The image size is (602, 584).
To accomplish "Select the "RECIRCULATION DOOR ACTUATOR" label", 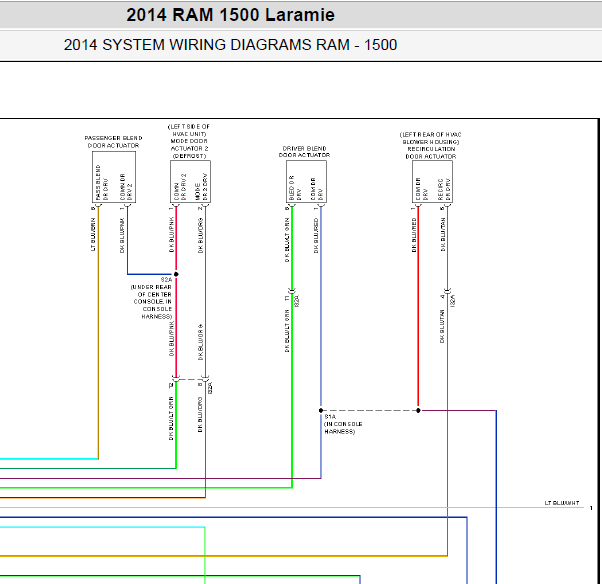I will pyautogui.click(x=431, y=153).
